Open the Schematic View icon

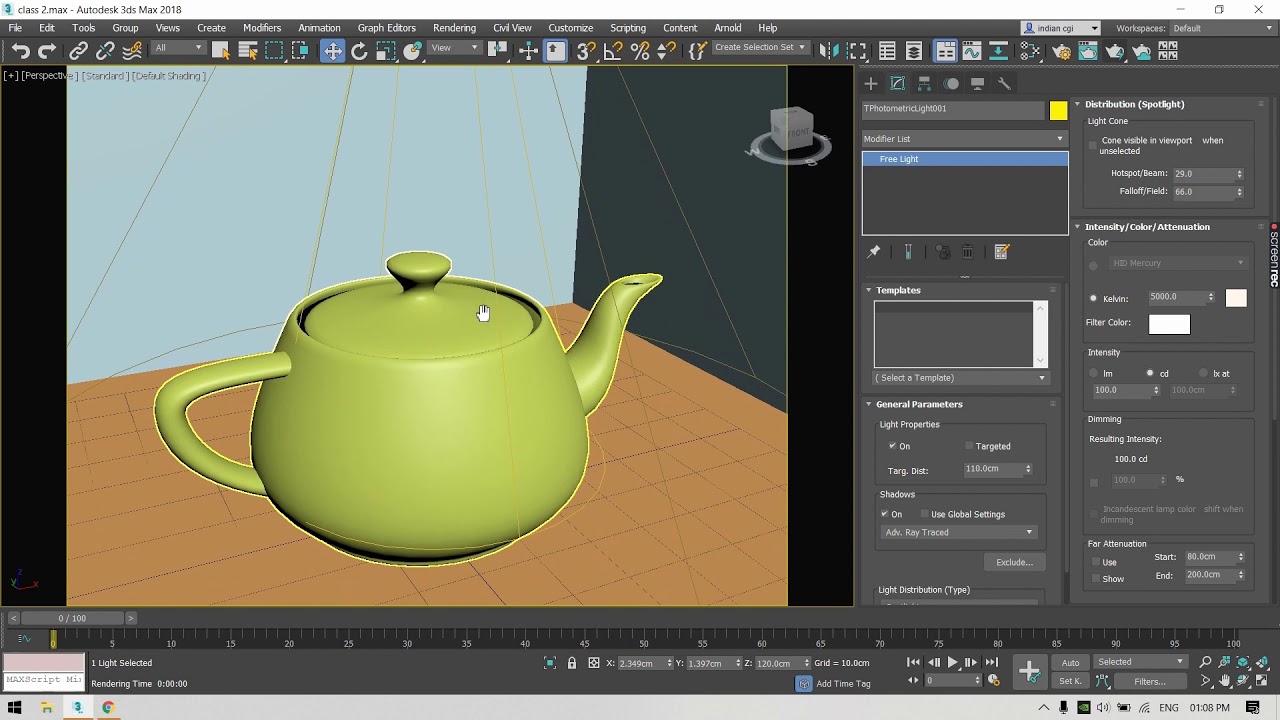click(998, 51)
